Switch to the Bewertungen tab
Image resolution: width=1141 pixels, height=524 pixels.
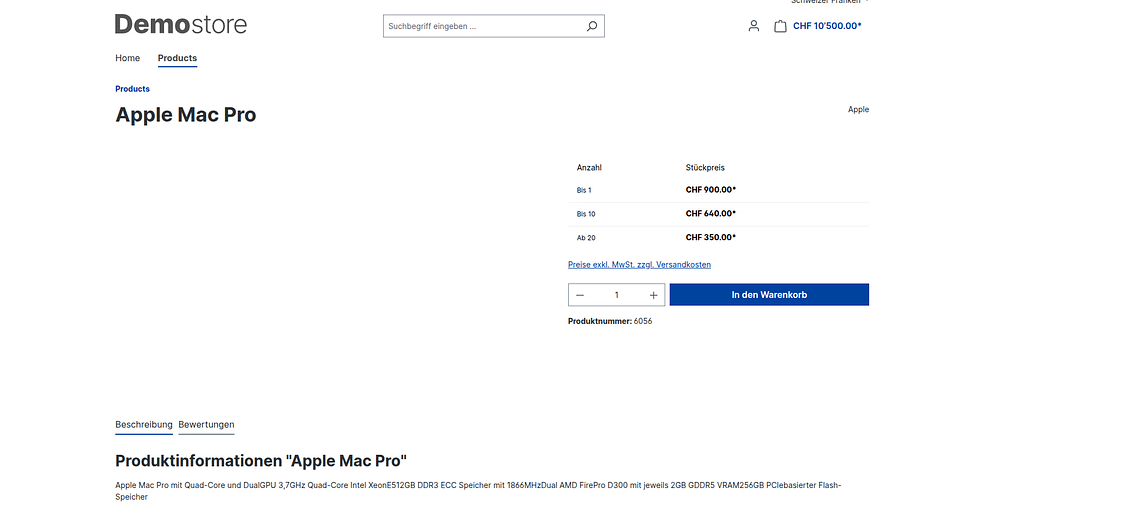point(206,425)
